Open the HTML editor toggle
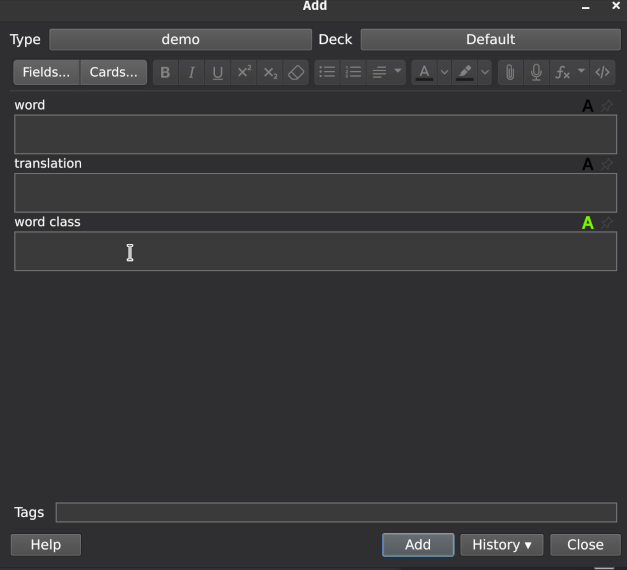The width and height of the screenshot is (627, 570). coord(602,73)
